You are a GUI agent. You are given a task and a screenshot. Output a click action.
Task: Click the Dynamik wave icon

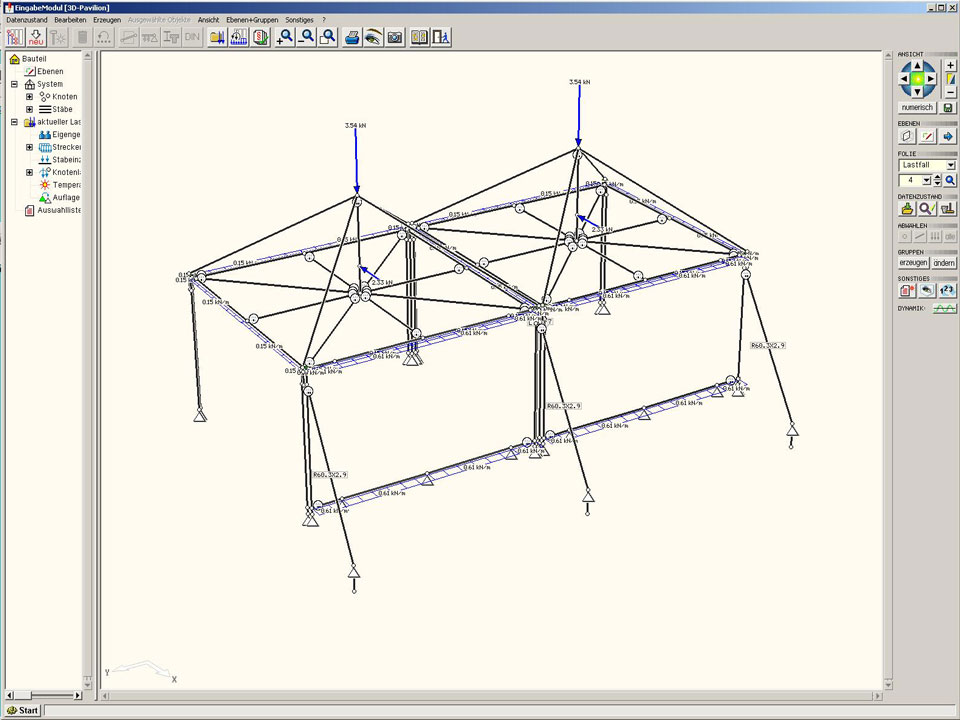pos(945,309)
